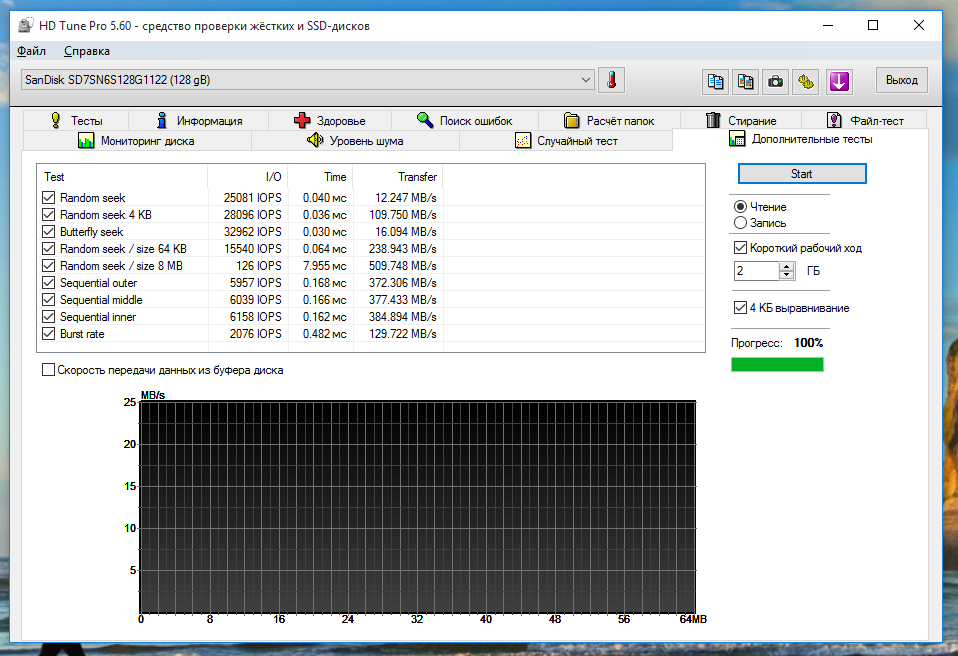Screen dimensions: 958x656
Task: Switch to Поиск ошибок tab
Action: [x=465, y=120]
